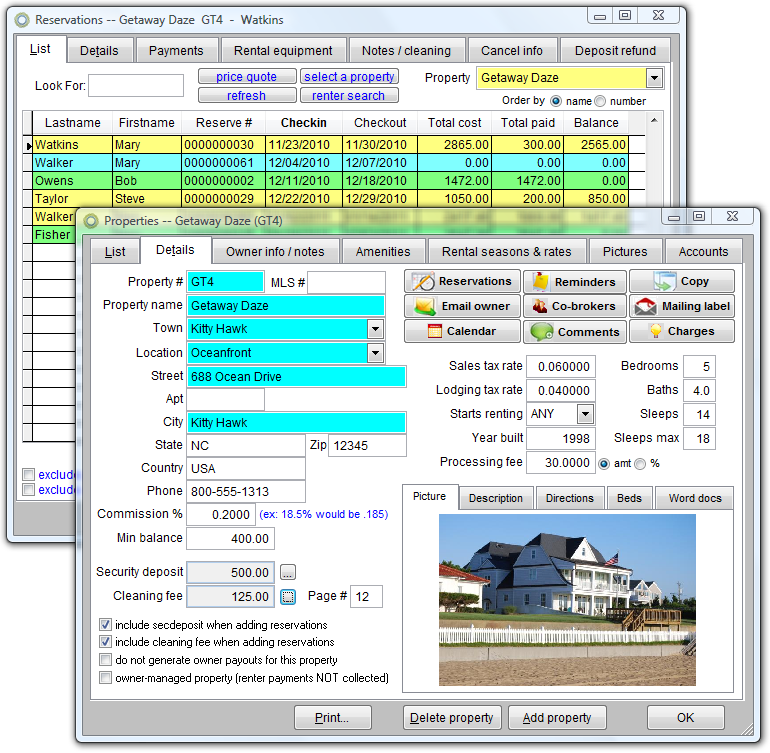Viewport: 770px width, 753px height.
Task: Minimize the Properties window
Action: tap(674, 216)
